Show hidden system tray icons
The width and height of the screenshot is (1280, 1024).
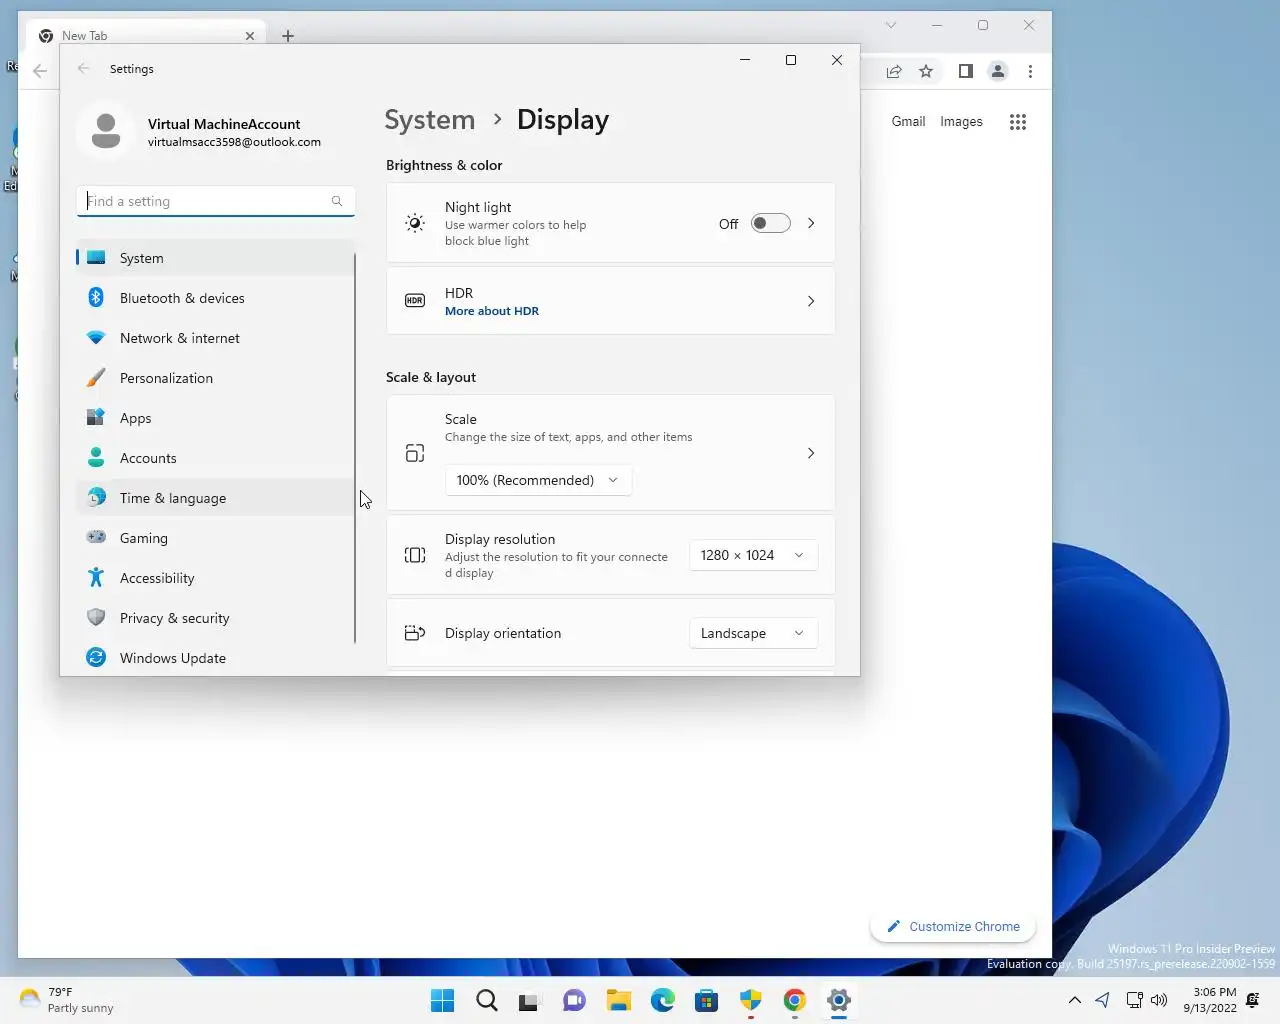(1074, 1000)
